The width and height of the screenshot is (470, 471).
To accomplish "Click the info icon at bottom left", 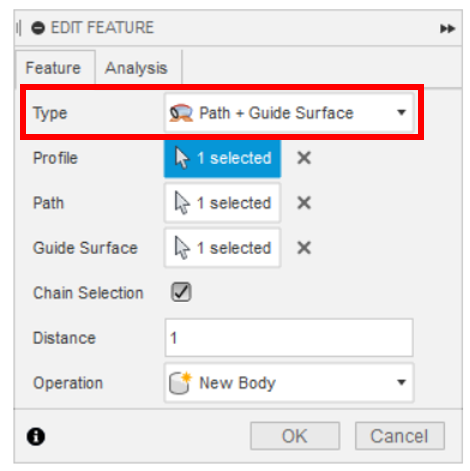I will pyautogui.click(x=36, y=436).
